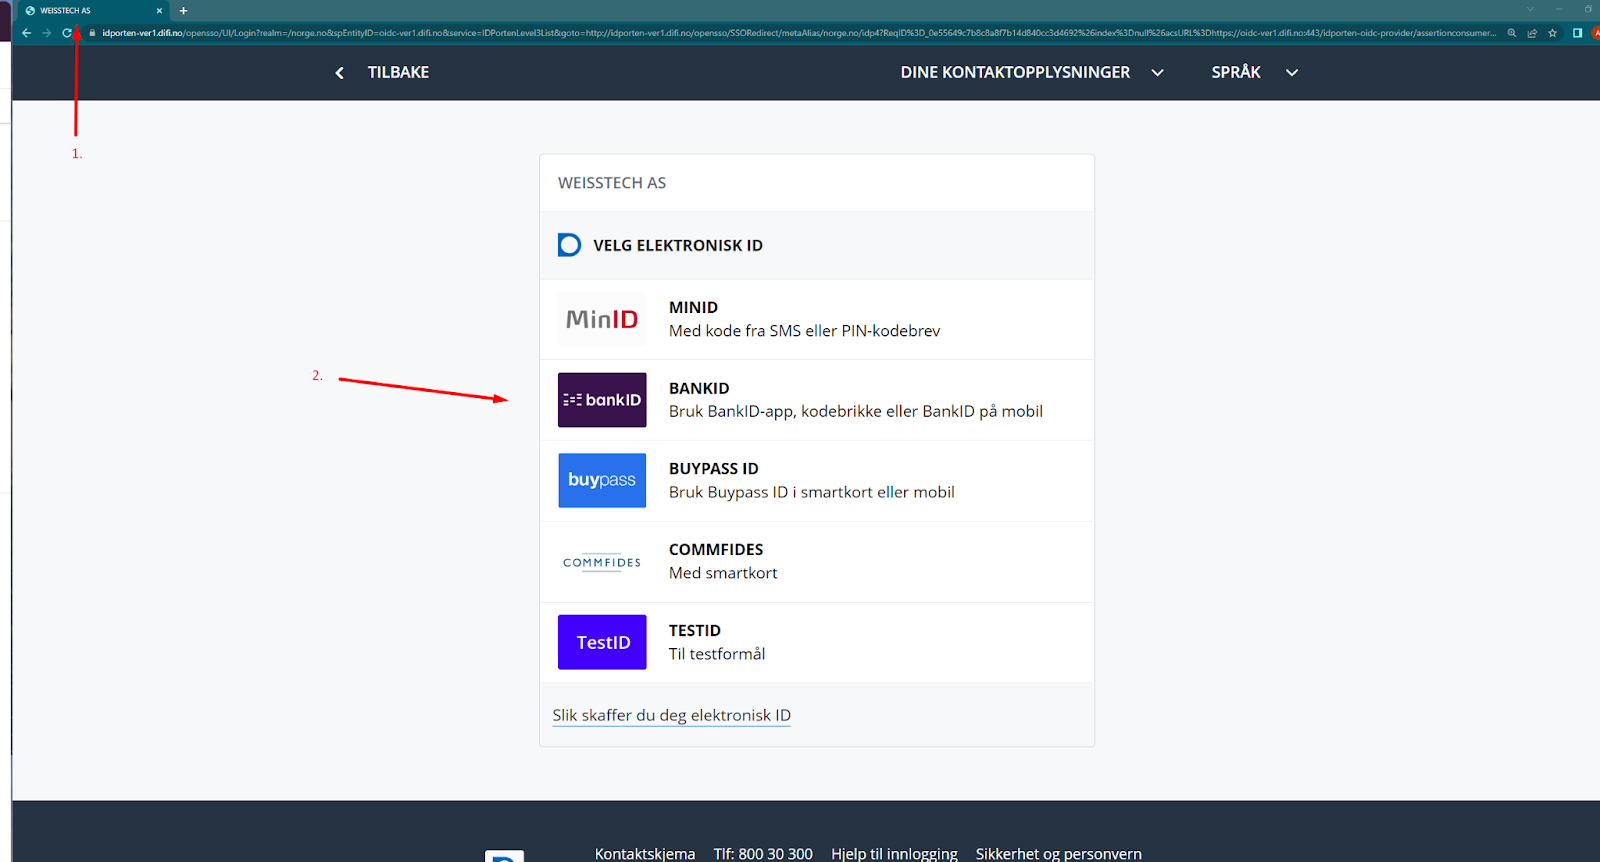Open a new browser tab
Image resolution: width=1600 pixels, height=862 pixels.
[183, 11]
